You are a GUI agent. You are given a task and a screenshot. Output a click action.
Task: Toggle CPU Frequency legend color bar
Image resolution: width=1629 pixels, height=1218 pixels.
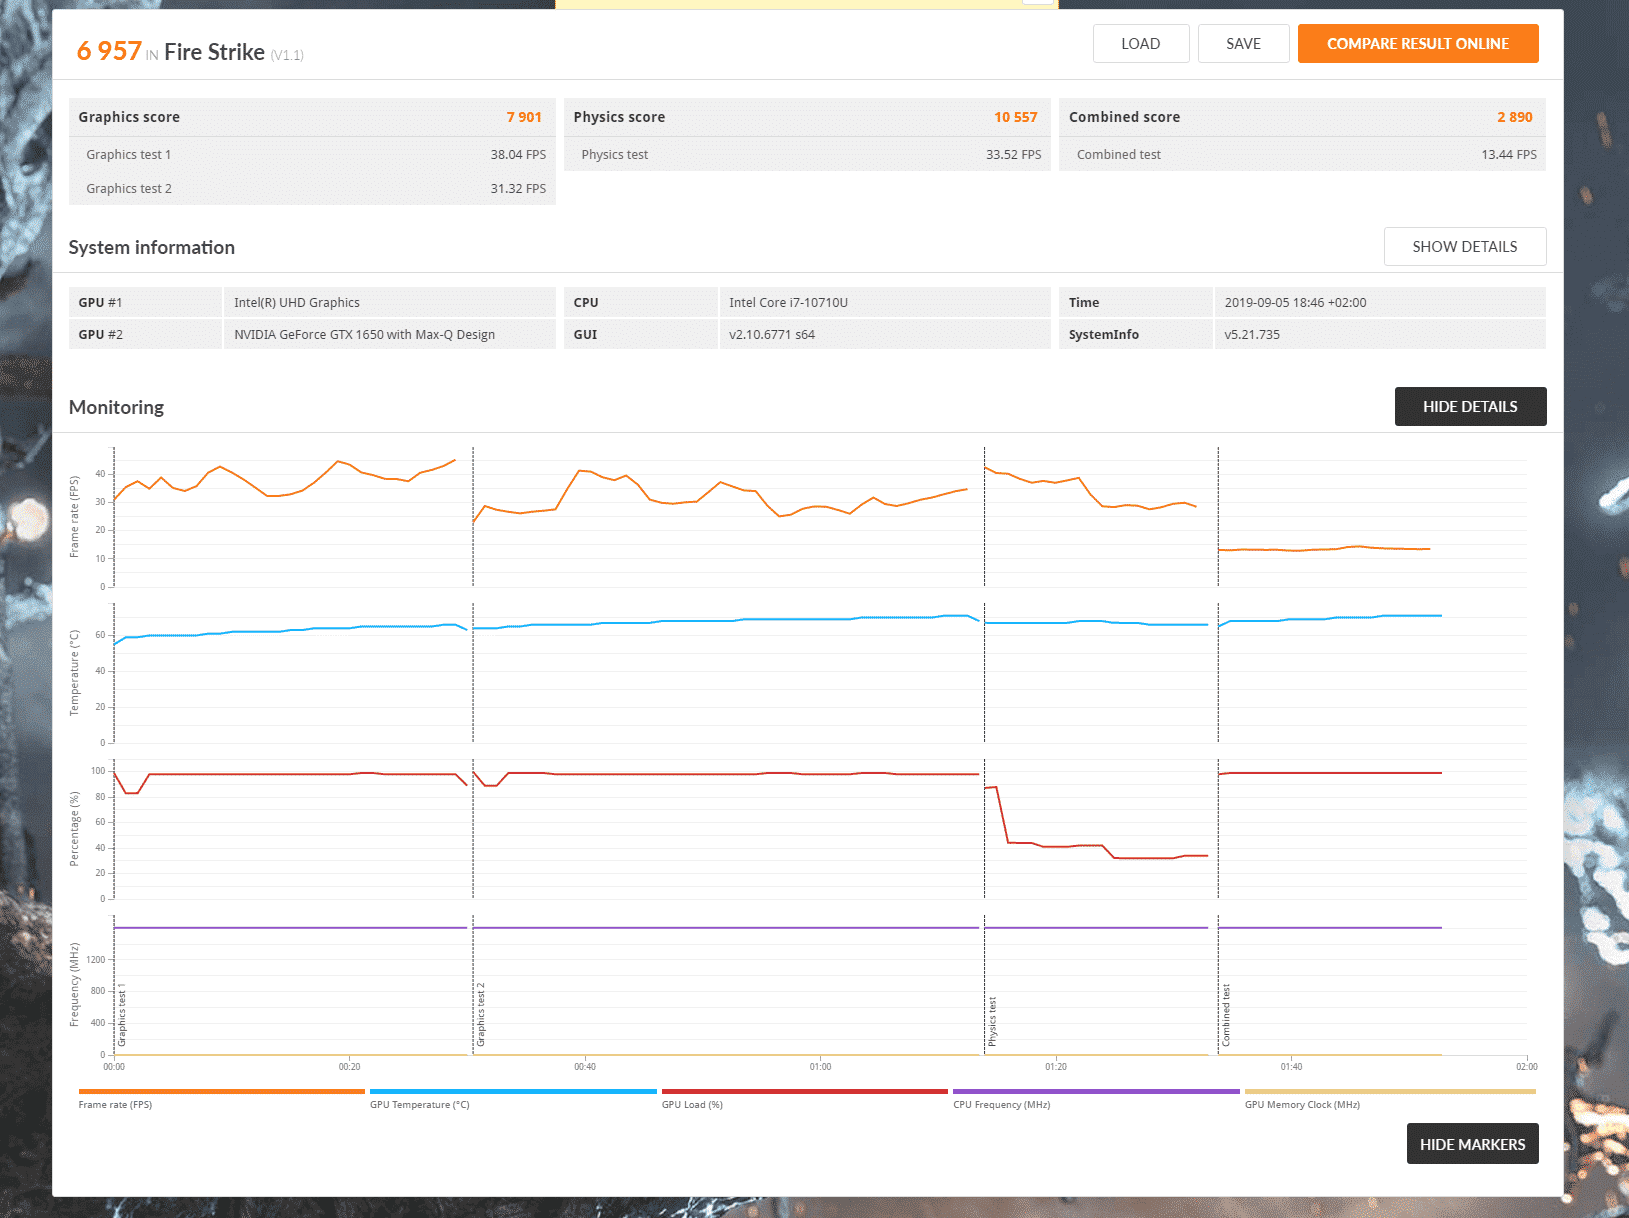coord(1096,1092)
